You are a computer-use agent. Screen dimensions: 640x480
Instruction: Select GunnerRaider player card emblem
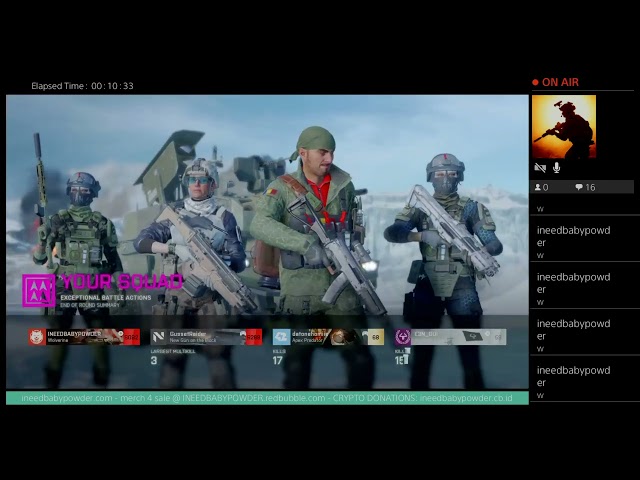click(x=159, y=337)
